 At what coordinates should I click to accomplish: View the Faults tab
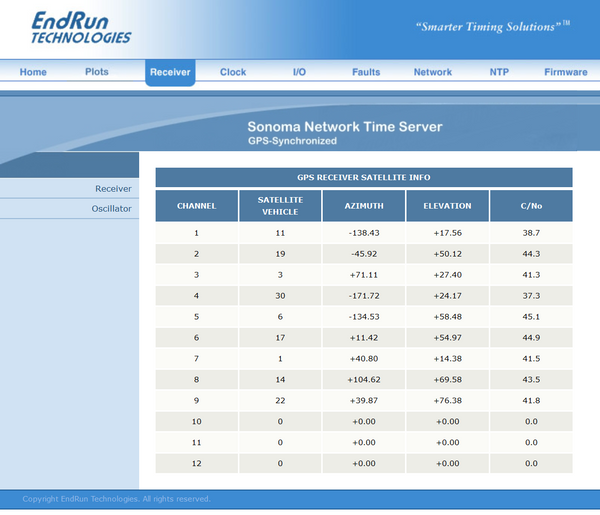pyautogui.click(x=366, y=72)
